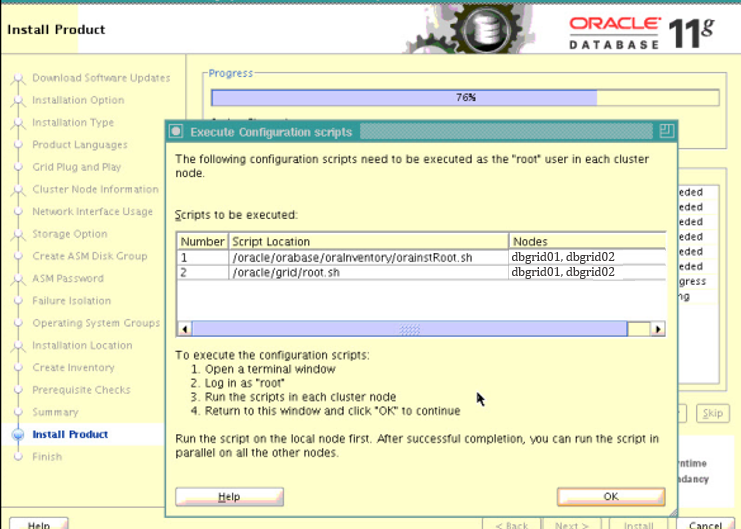Select the Nodes column header
This screenshot has height=529, width=741.
[587, 242]
